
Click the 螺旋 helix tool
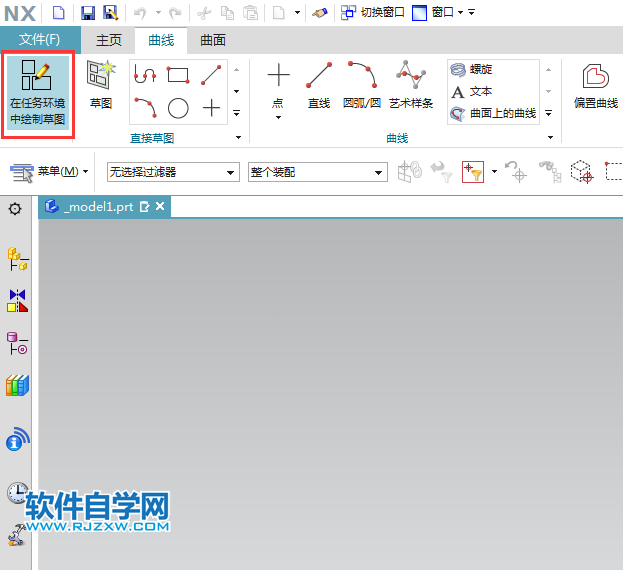(472, 70)
